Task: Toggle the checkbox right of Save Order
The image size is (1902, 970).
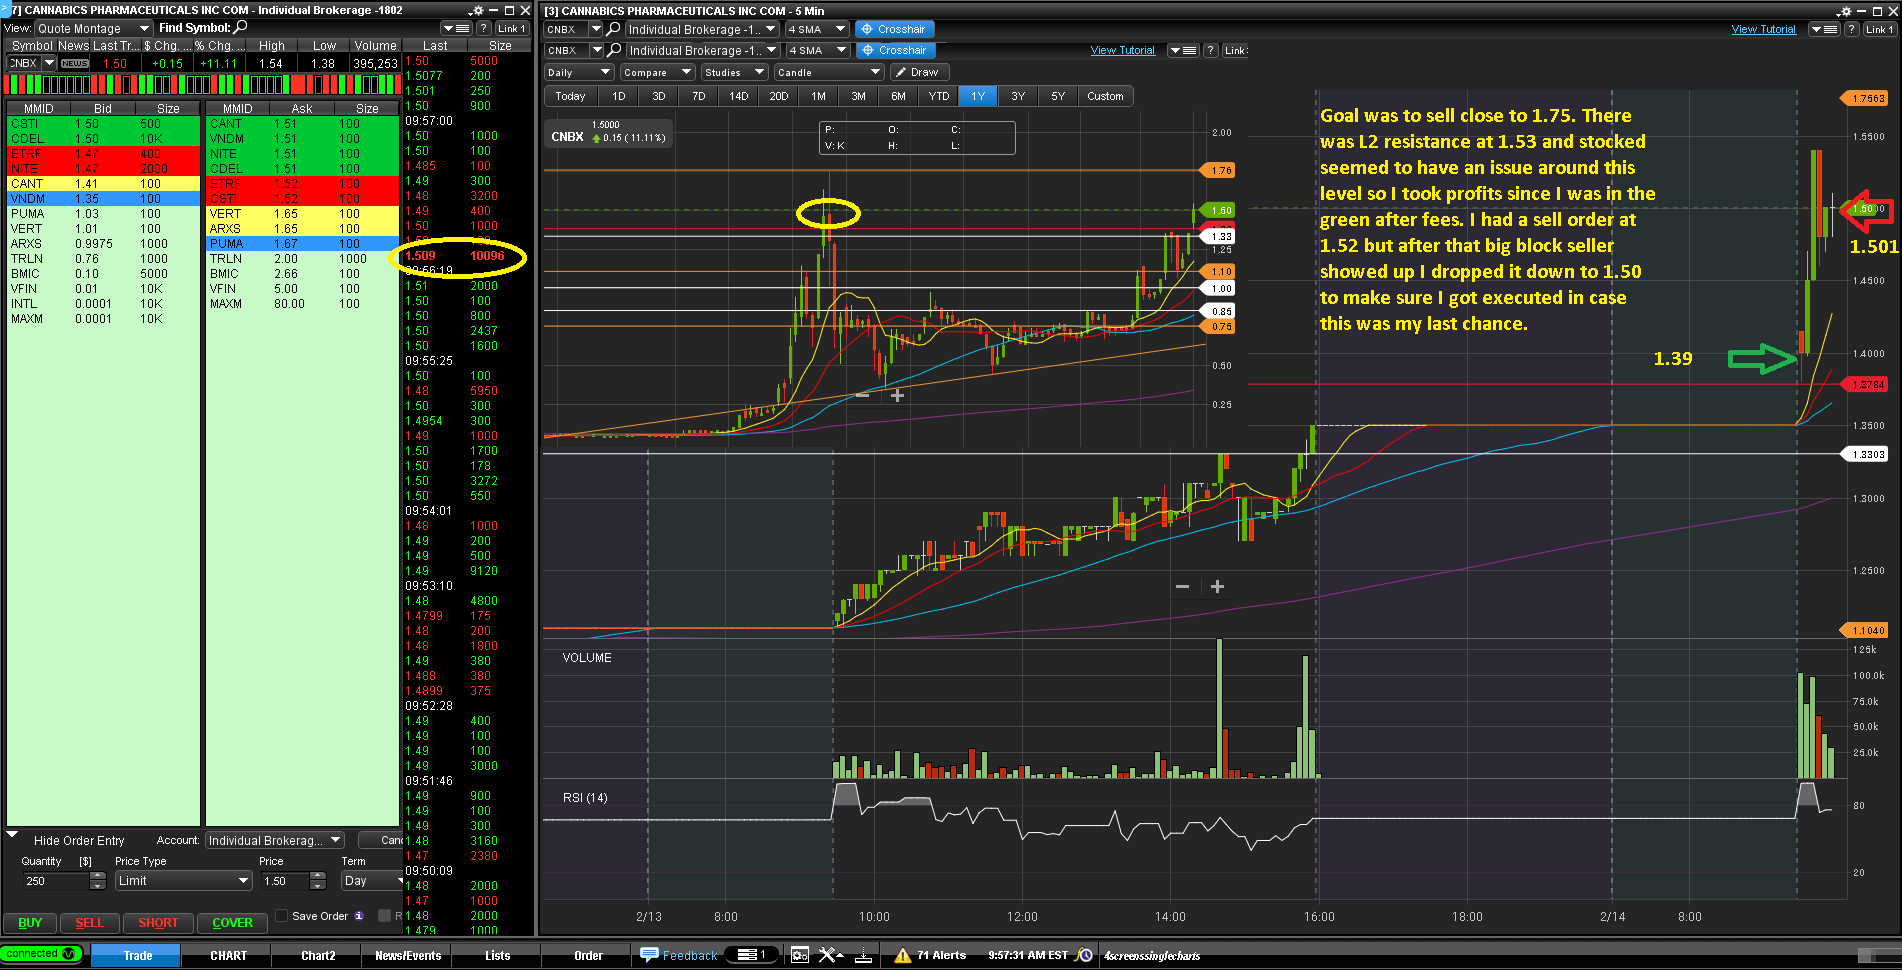Action: 384,915
